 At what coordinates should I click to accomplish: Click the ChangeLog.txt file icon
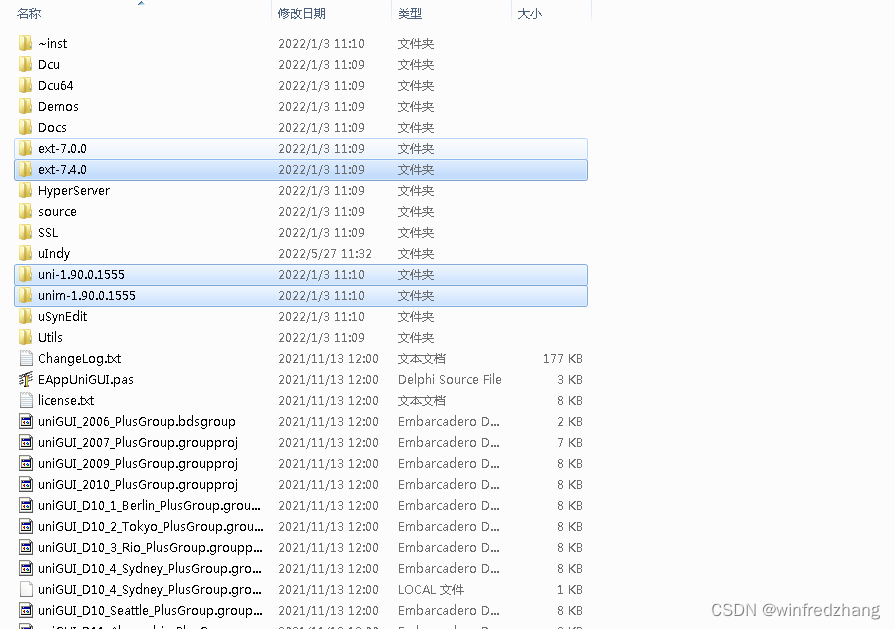pyautogui.click(x=26, y=358)
